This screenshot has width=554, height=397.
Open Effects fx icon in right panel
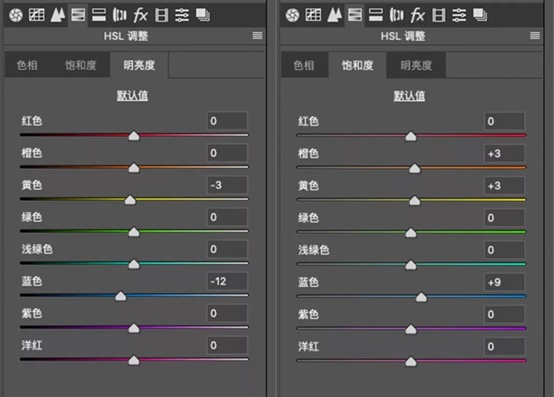coord(417,15)
